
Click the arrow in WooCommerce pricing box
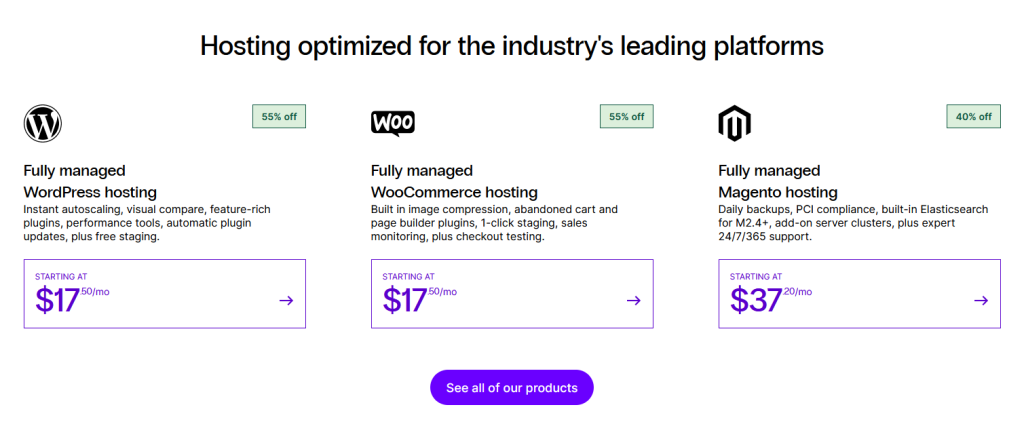(633, 300)
